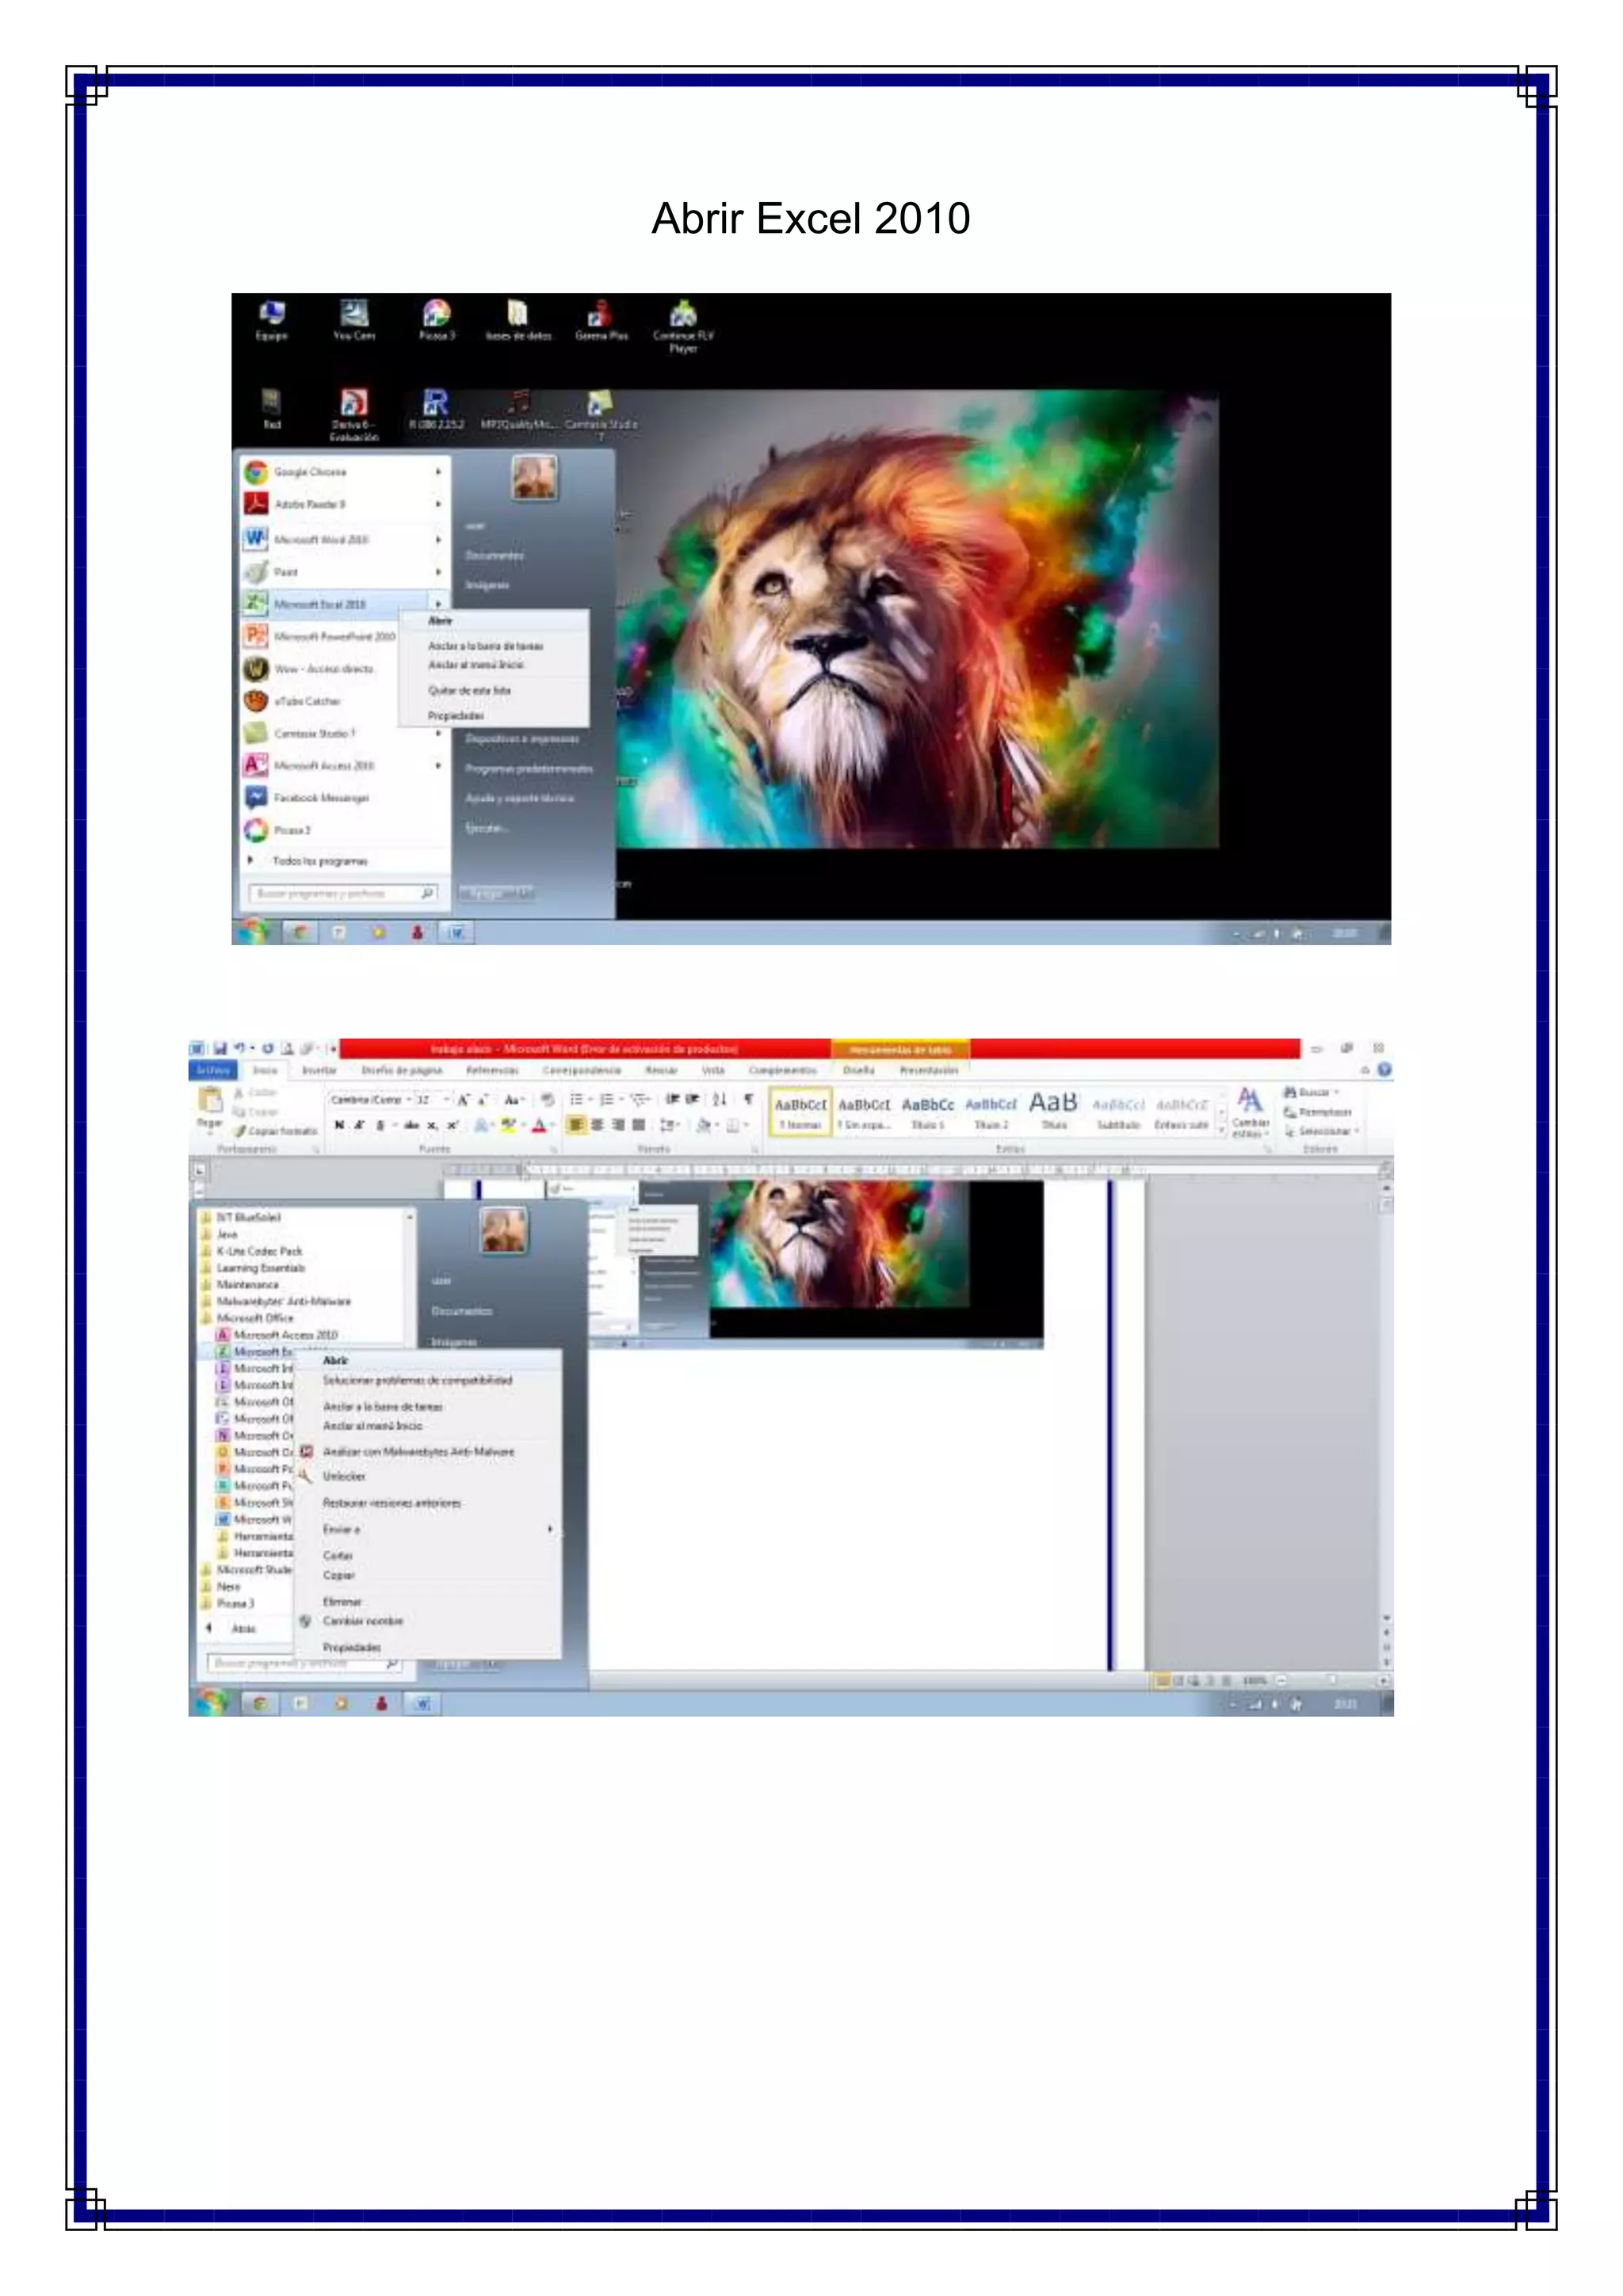The width and height of the screenshot is (1623, 2296).
Task: Click Atrás in the programs list
Action: tap(243, 1628)
